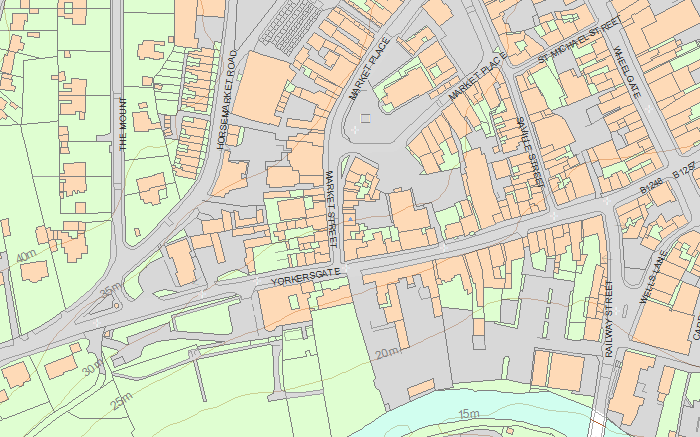Click the 35m contour label

(111, 291)
